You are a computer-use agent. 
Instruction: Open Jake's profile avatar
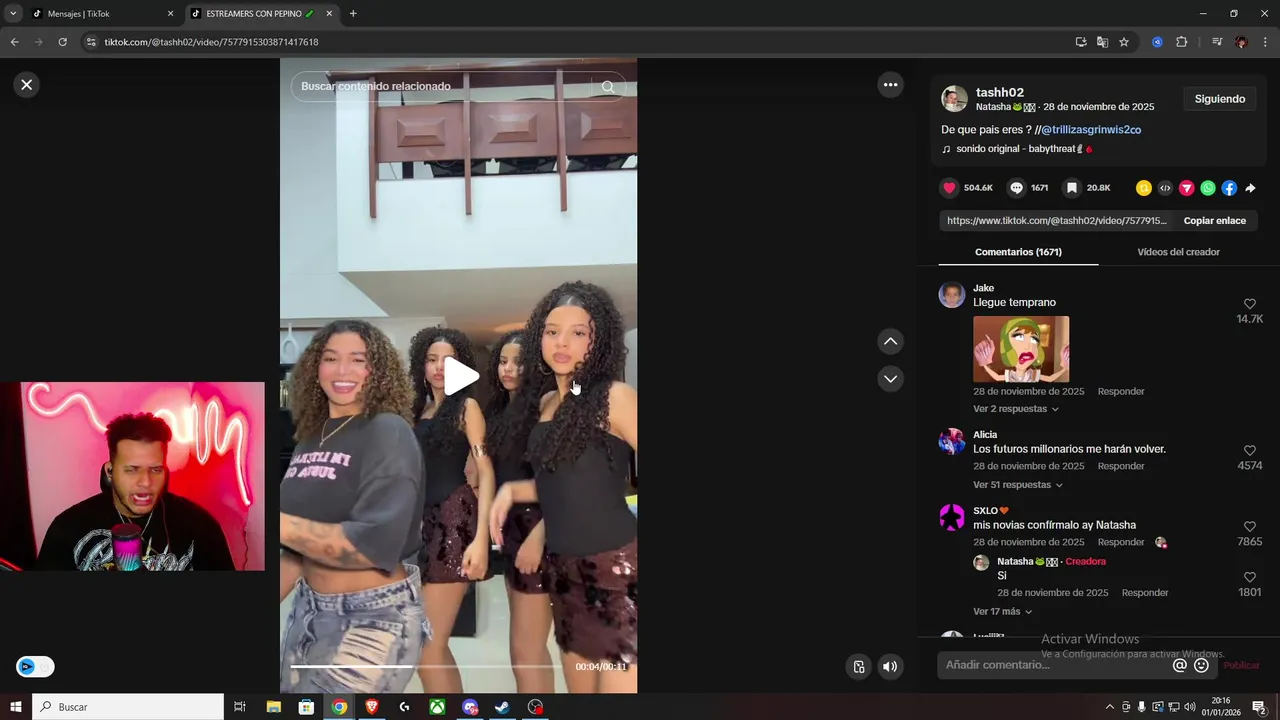[952, 295]
